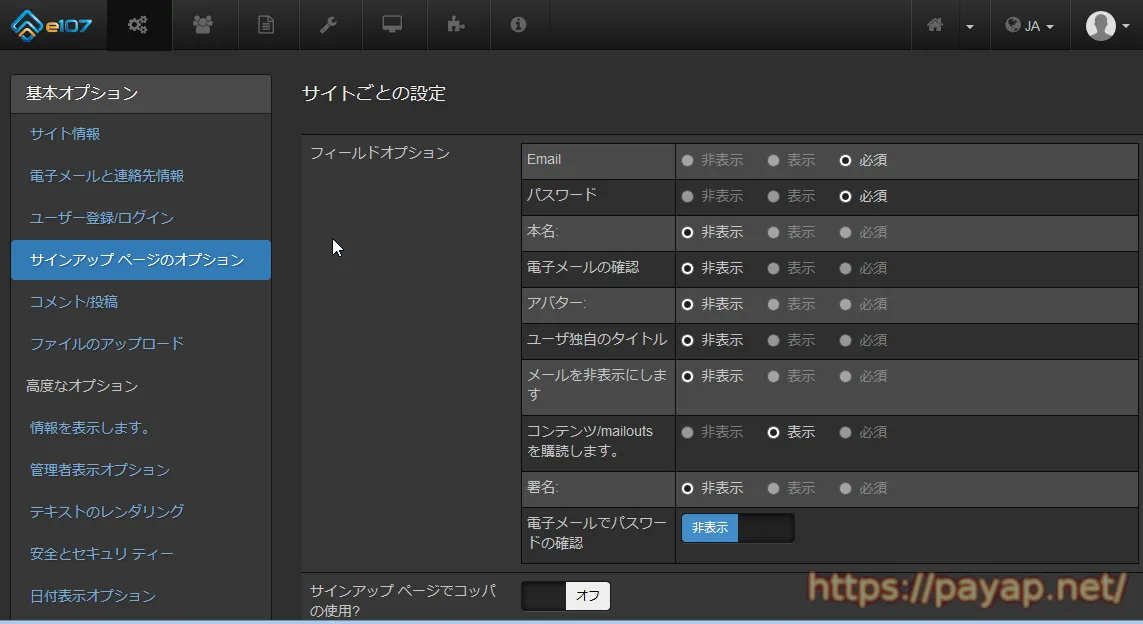Screen dimensions: 1143x624
Task: Open 管理者表示オプション sidebar link
Action: (x=100, y=469)
